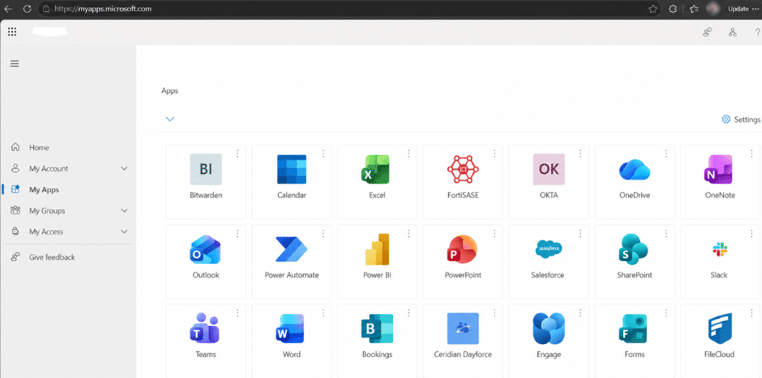
Task: Open the Bookings app
Action: (377, 341)
